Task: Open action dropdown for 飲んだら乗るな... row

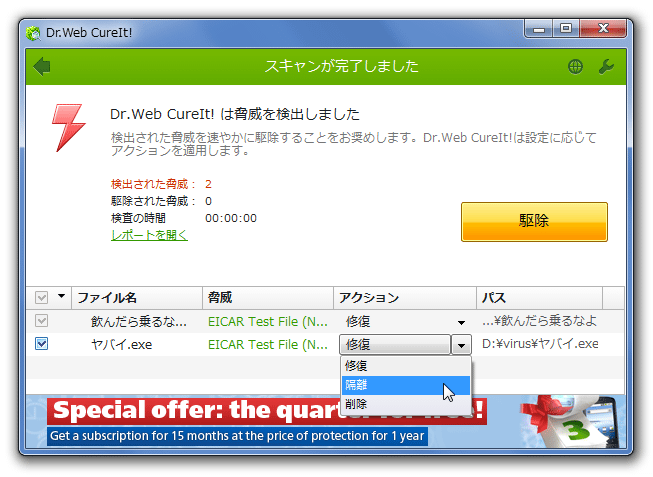Action: pyautogui.click(x=461, y=322)
